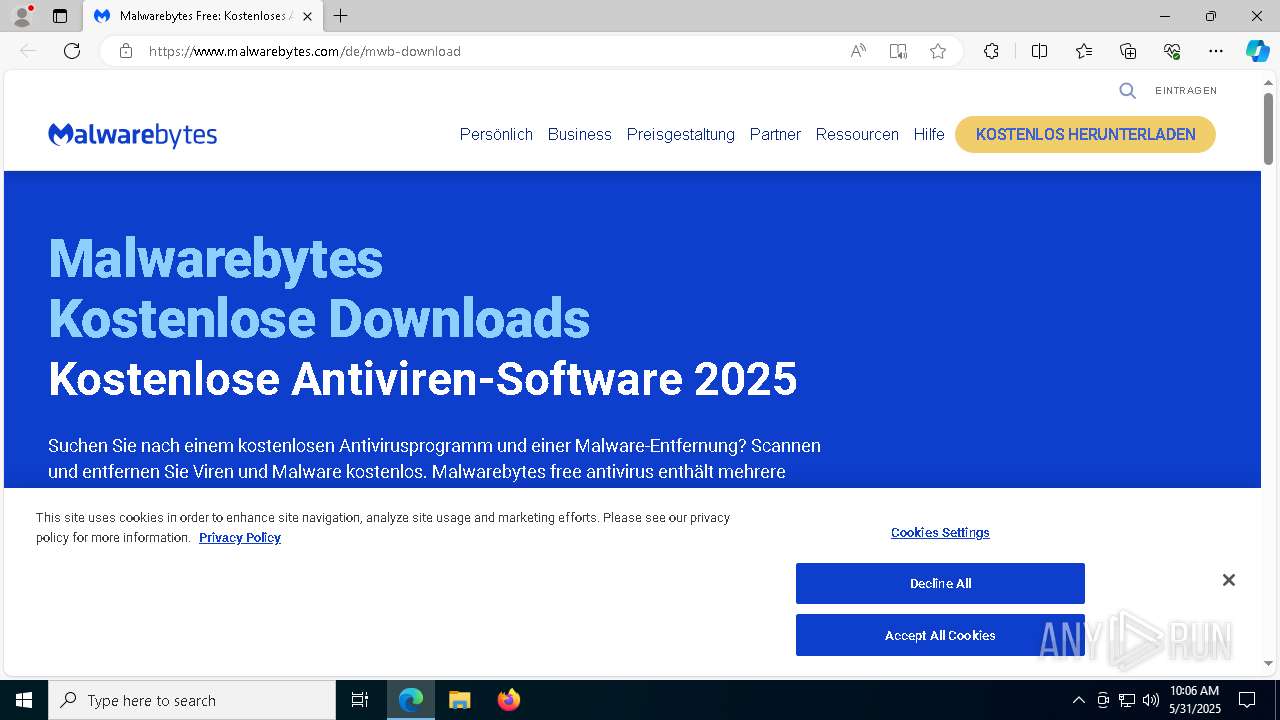Open the Ressourcen menu

click(x=857, y=134)
